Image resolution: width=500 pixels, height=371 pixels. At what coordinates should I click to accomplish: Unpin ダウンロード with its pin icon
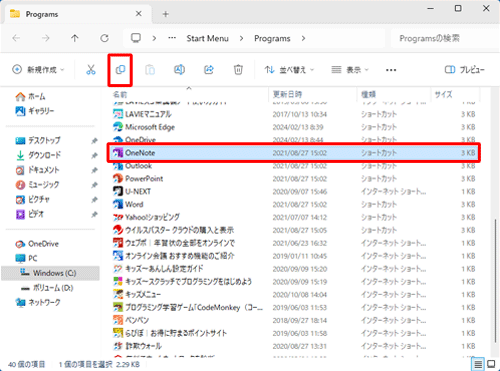(x=94, y=155)
